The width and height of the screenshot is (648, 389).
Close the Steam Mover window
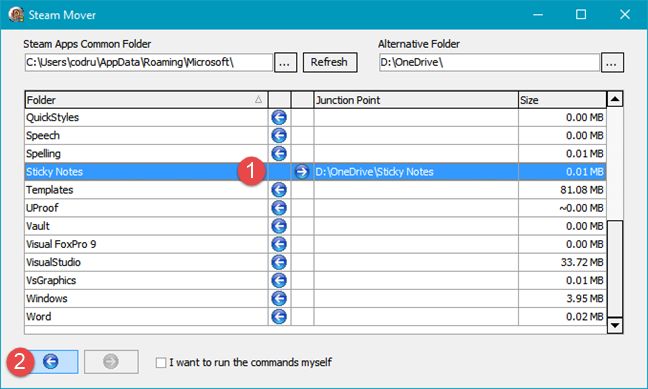(x=625, y=15)
